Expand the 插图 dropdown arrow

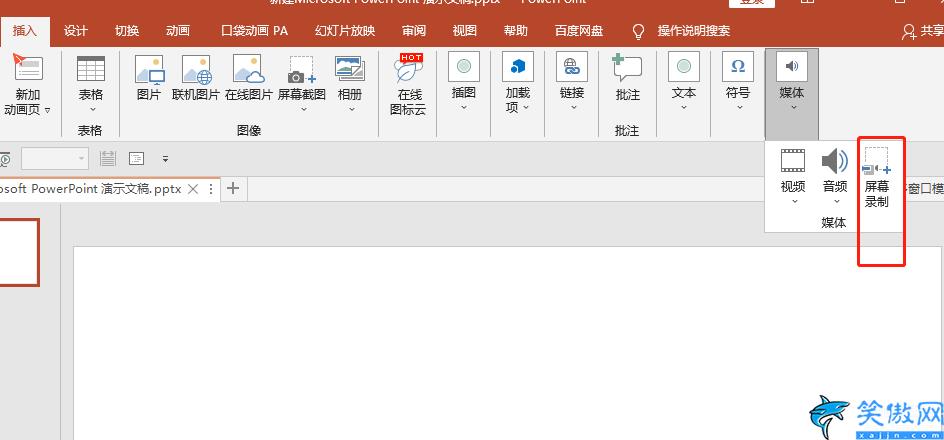pos(464,108)
